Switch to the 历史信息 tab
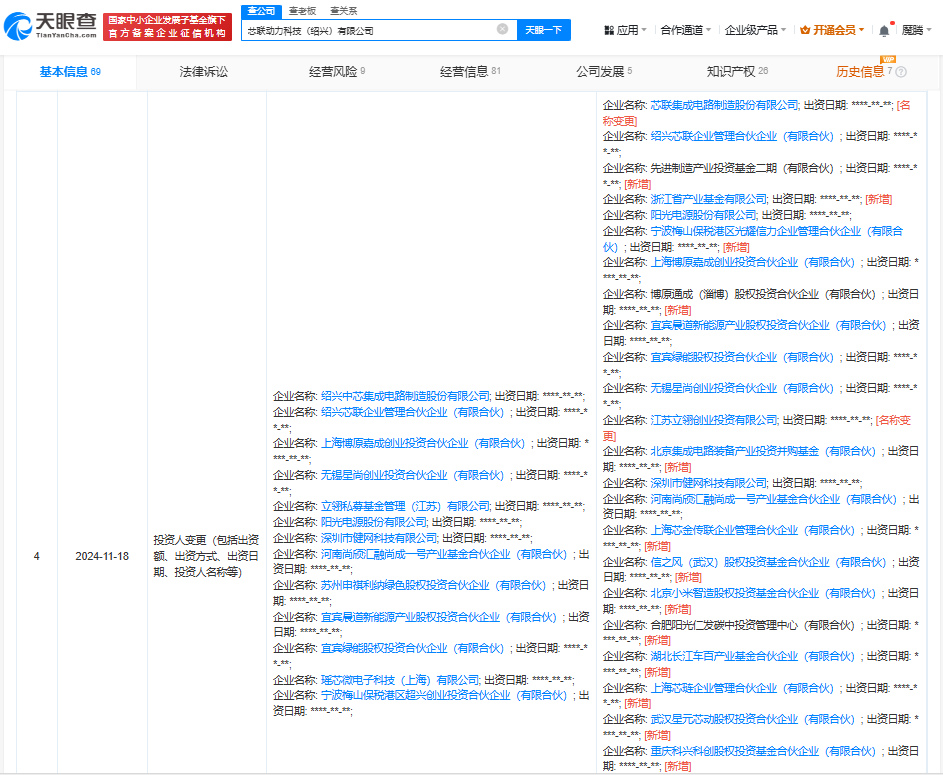 pos(860,72)
